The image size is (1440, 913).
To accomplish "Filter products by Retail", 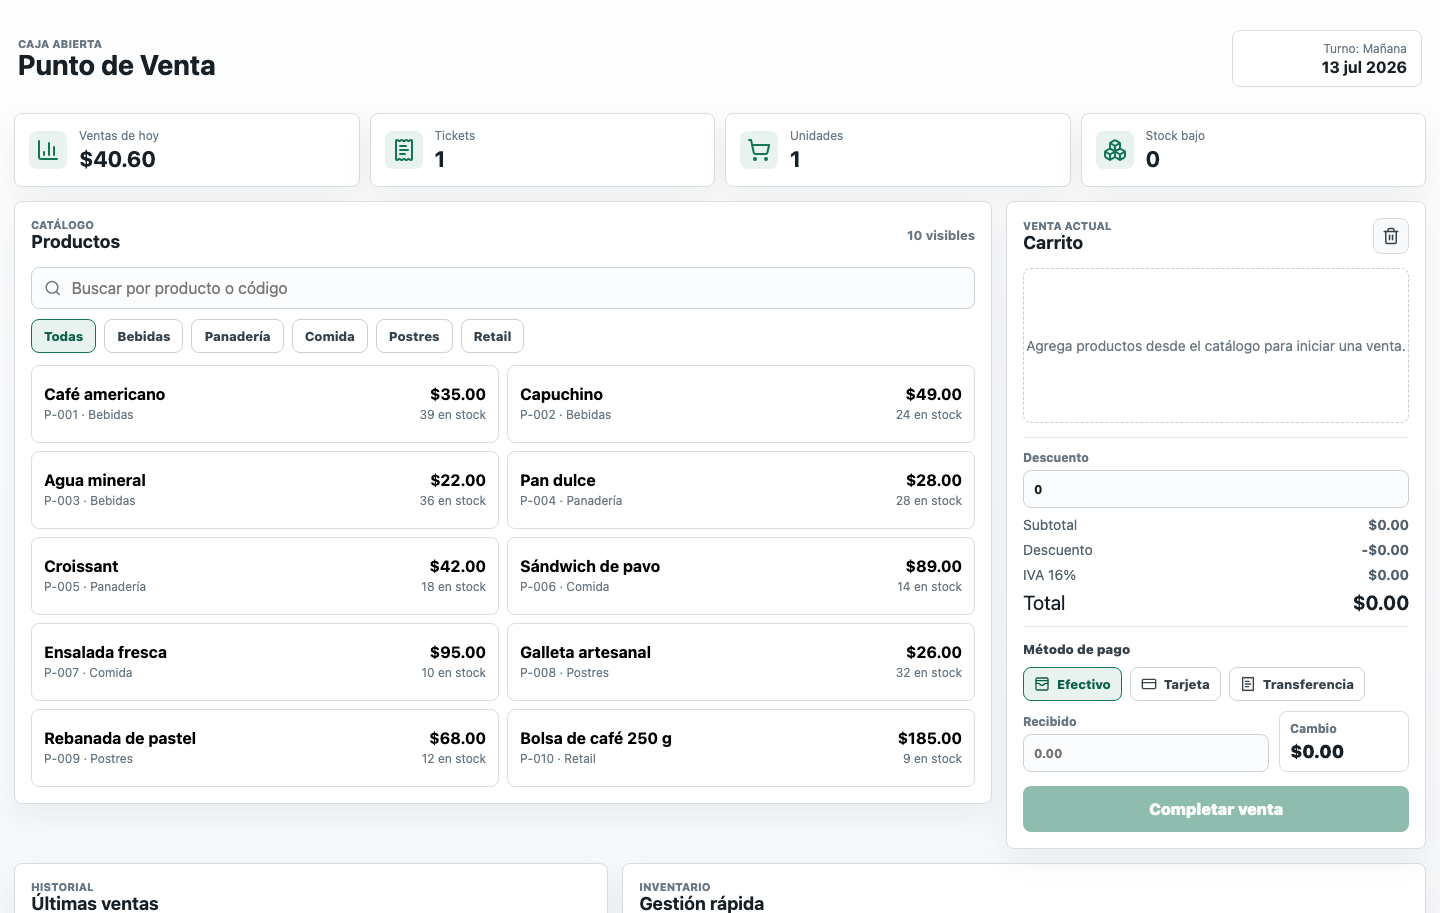I will tap(492, 336).
